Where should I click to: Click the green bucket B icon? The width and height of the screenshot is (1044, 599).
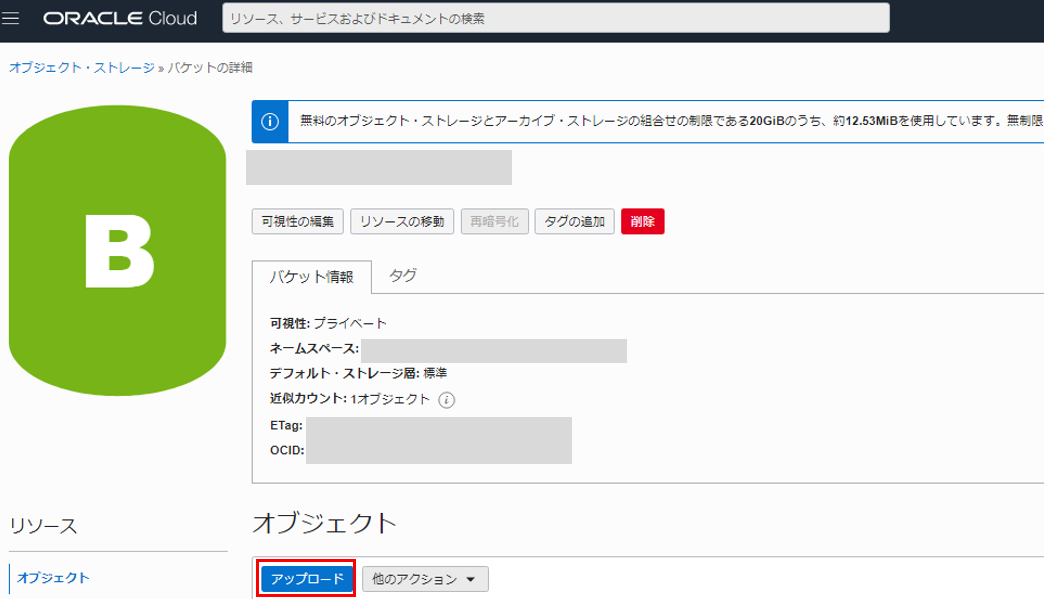[117, 251]
